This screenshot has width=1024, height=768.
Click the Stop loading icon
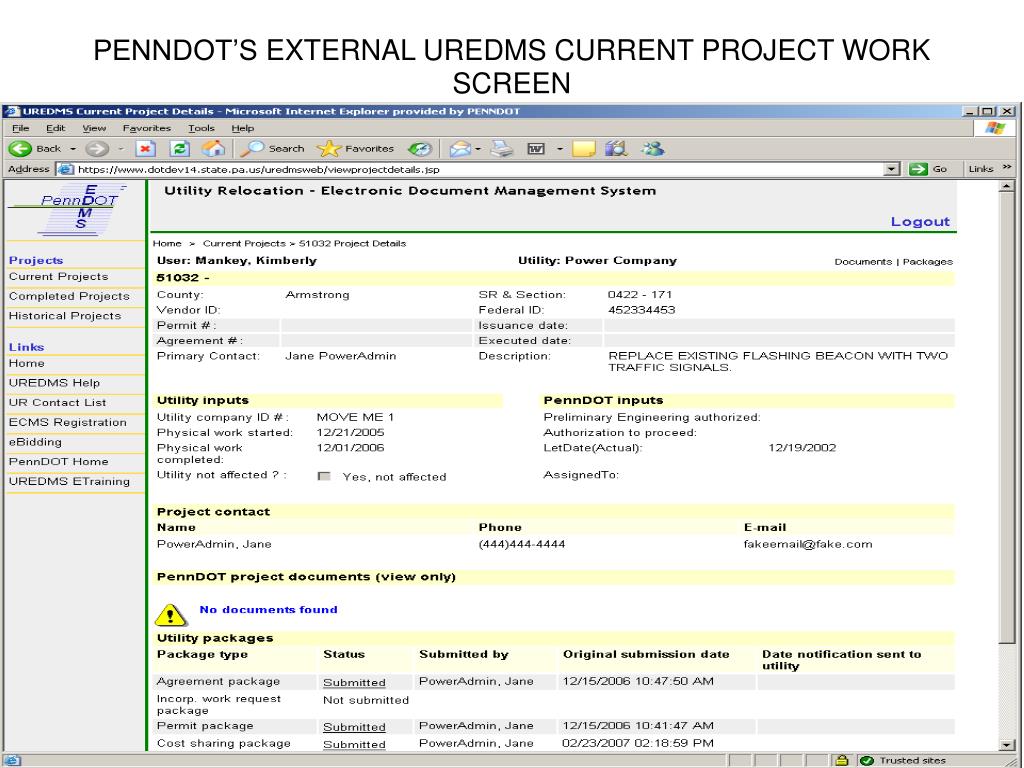145,149
